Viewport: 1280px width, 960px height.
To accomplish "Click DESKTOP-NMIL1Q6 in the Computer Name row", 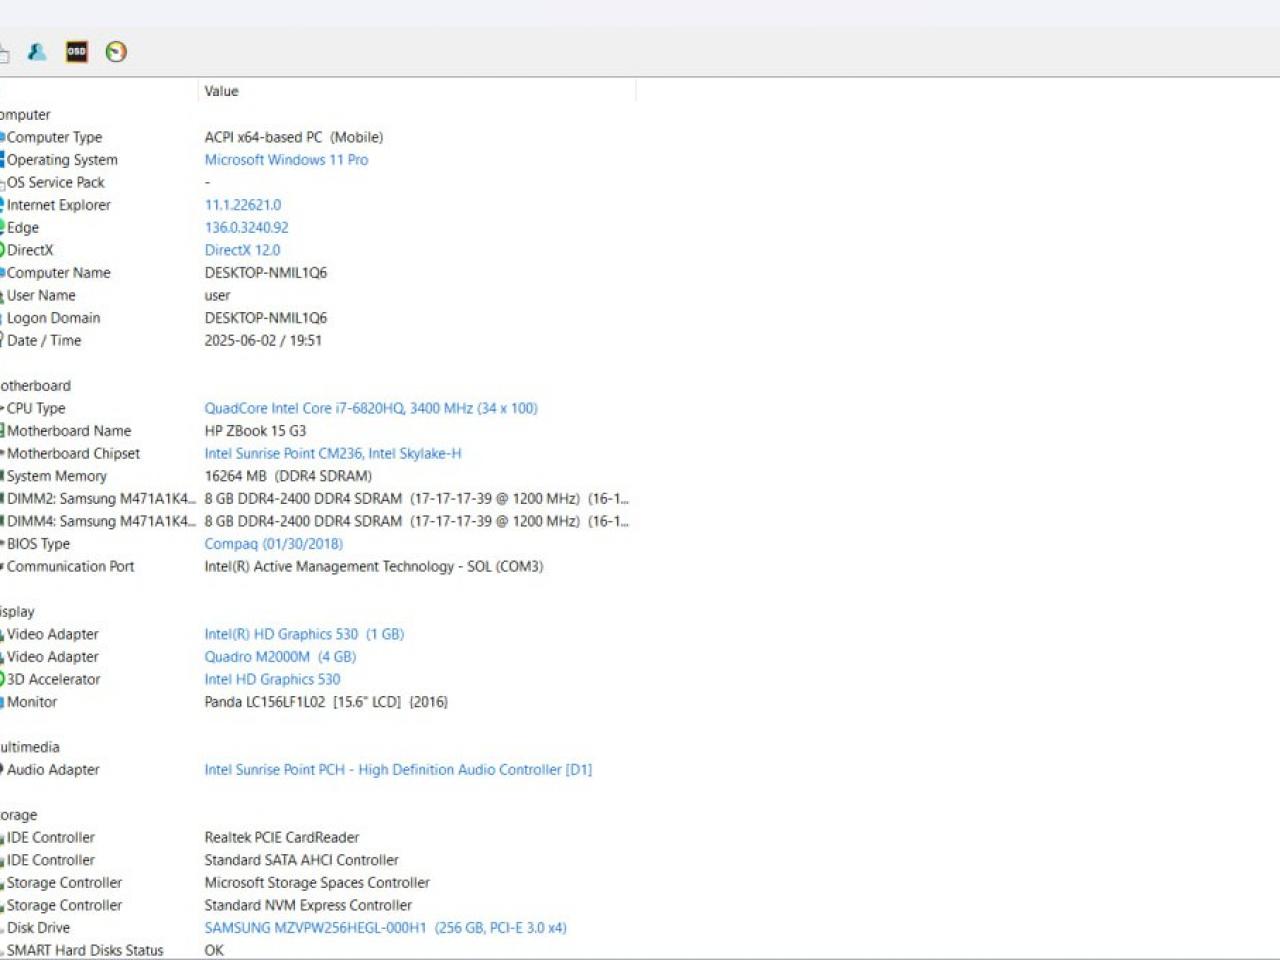I will [x=266, y=273].
